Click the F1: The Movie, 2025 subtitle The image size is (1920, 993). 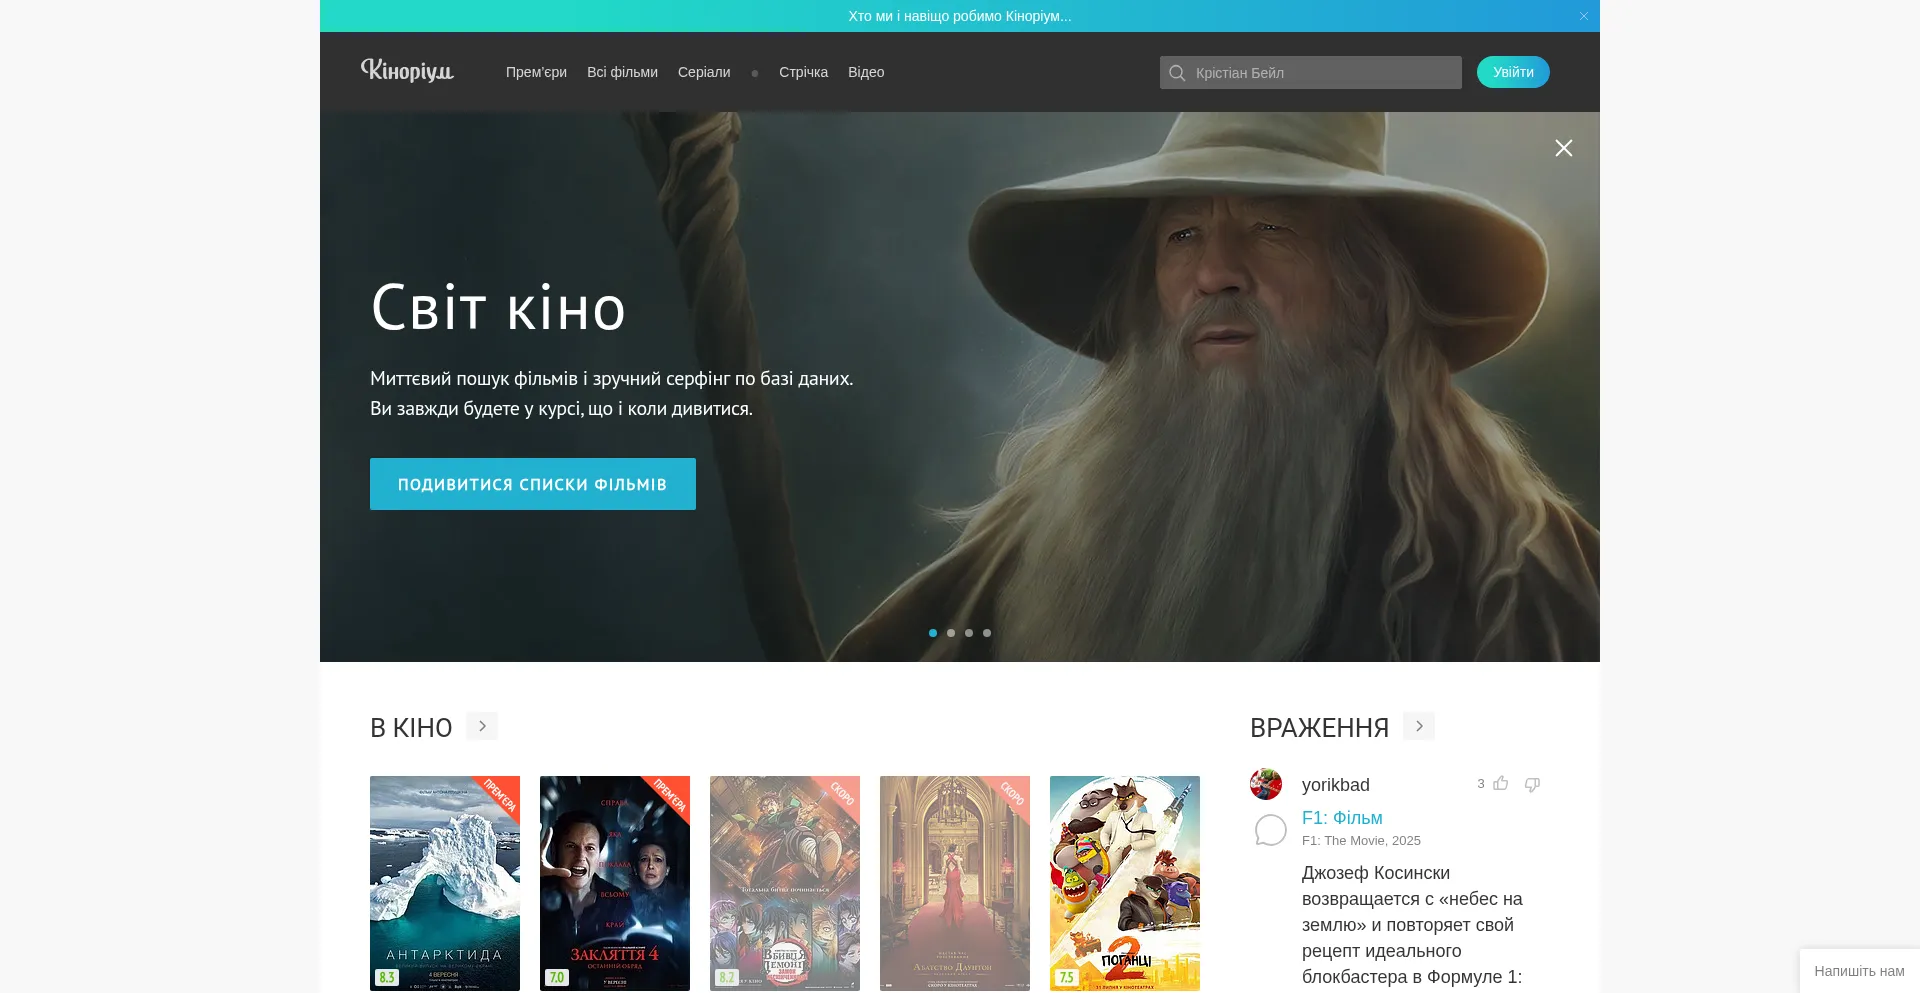click(1361, 841)
